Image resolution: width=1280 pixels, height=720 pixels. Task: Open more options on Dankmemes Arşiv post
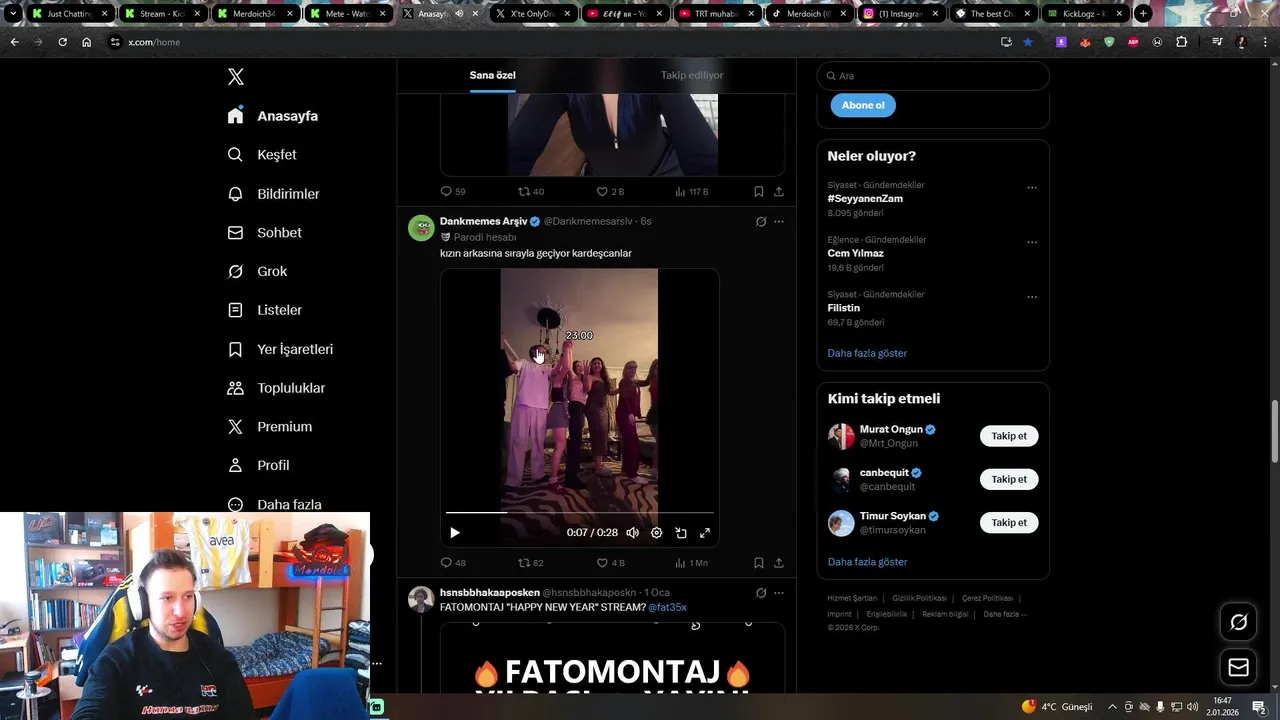[779, 221]
